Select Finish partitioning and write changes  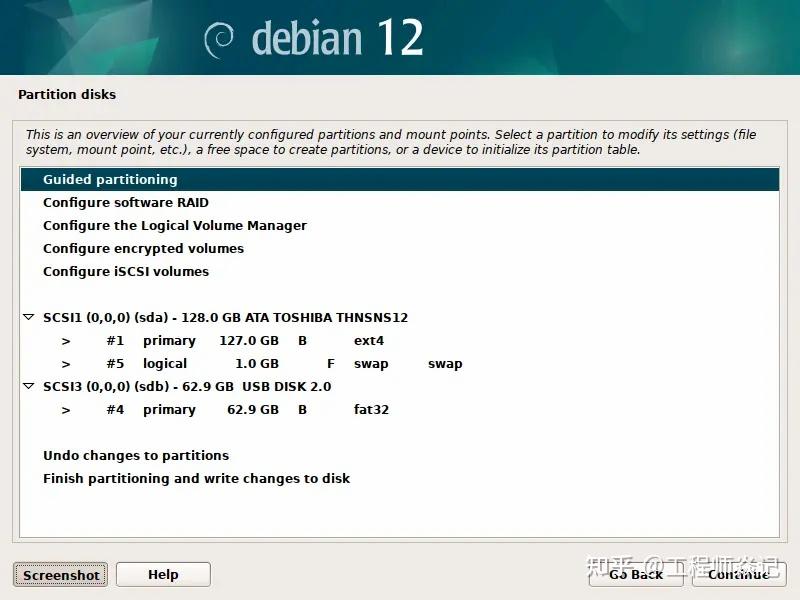click(195, 478)
